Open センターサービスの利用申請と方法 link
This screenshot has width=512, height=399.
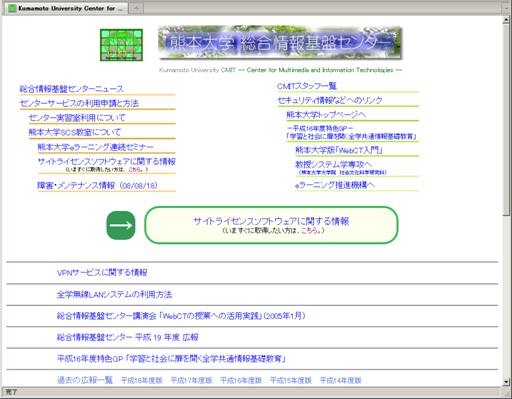(x=79, y=103)
